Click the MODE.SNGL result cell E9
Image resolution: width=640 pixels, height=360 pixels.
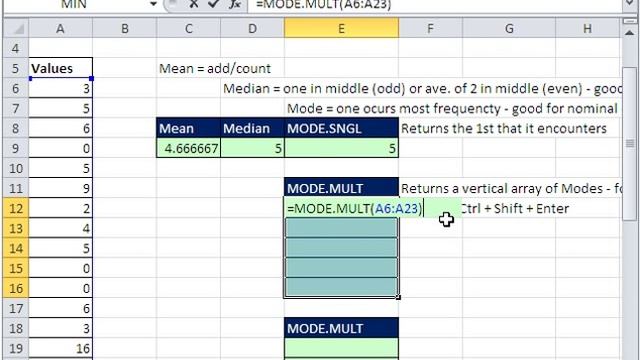coord(341,148)
